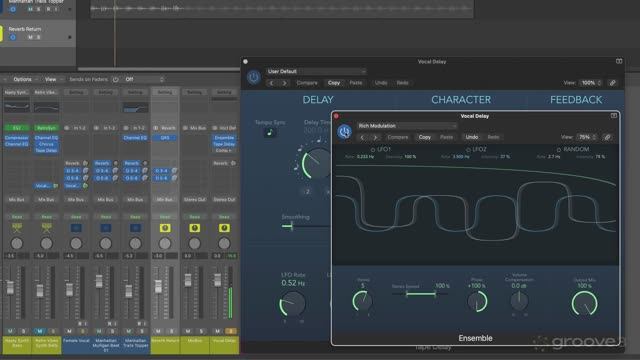The height and width of the screenshot is (360, 640).
Task: Adjust the Stereo Spread slider
Action: click(x=420, y=294)
